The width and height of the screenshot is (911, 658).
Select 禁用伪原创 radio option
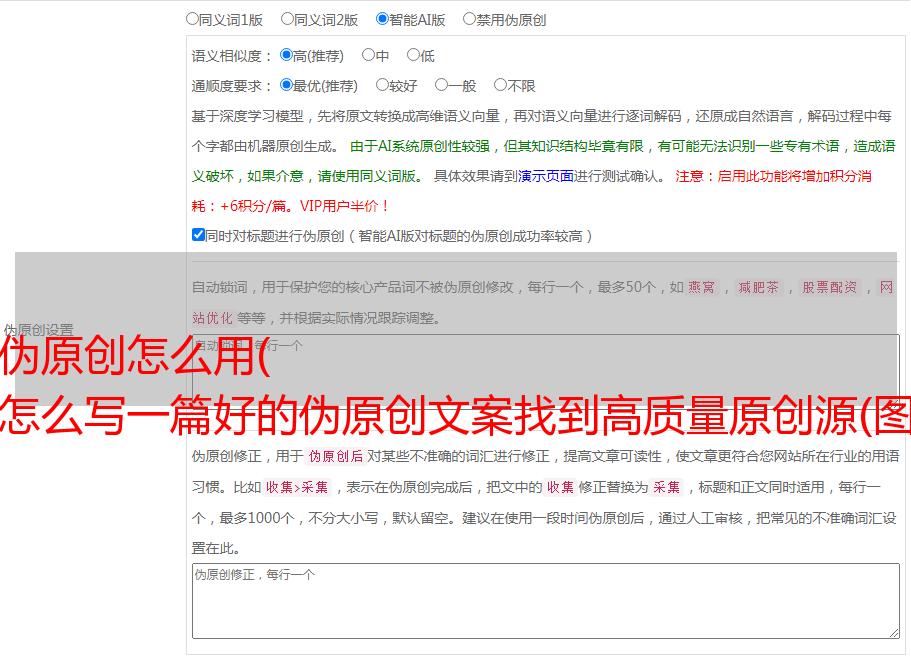(469, 19)
